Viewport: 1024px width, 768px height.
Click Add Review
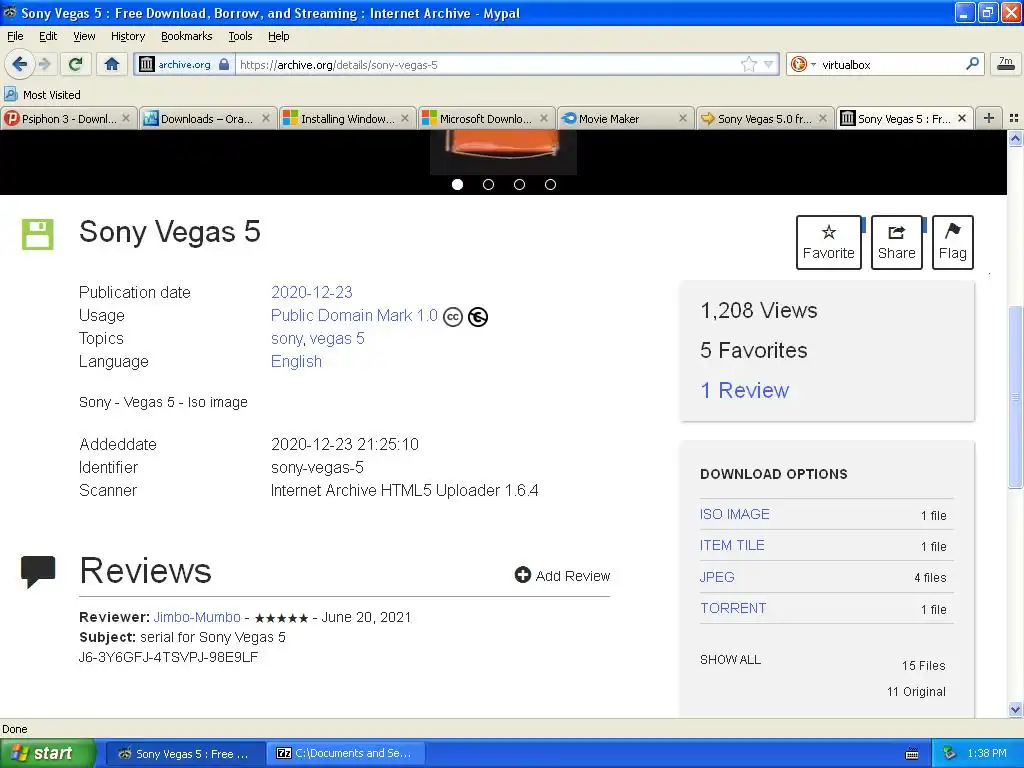coord(562,575)
